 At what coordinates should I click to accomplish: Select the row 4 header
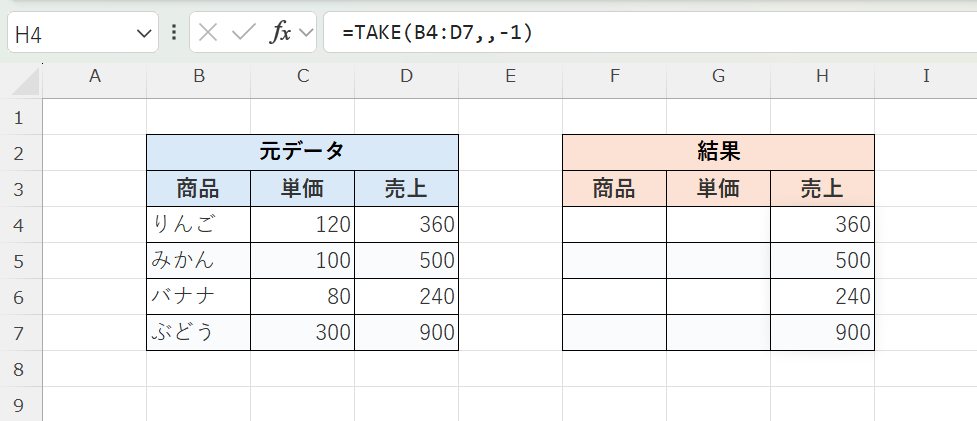tap(20, 224)
